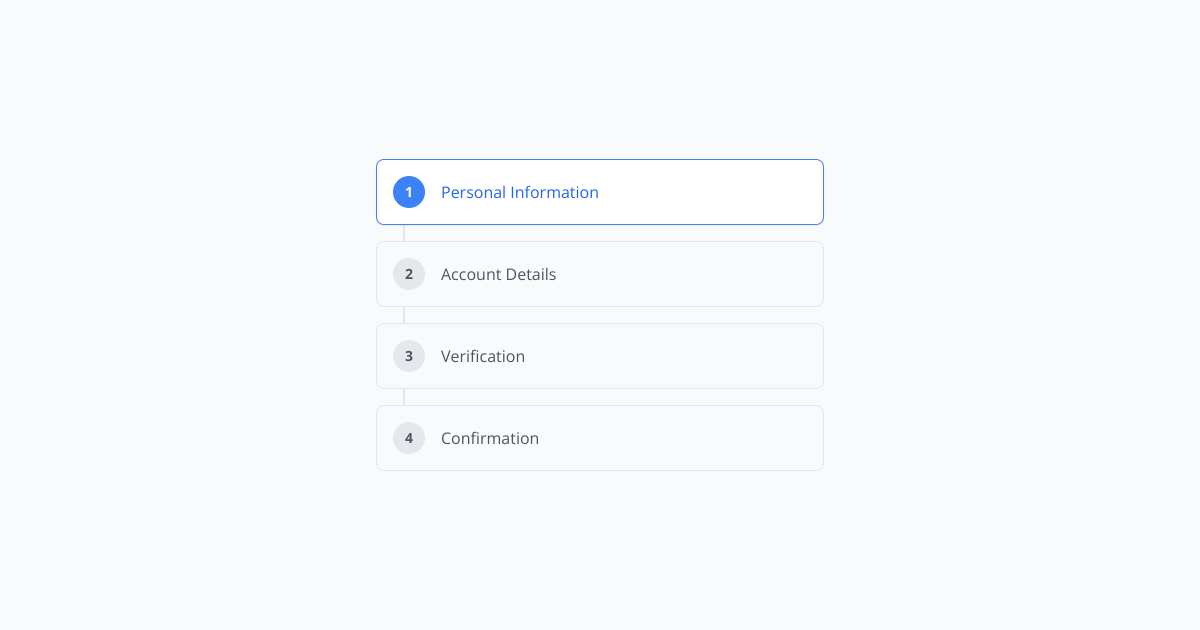Click the step 4 number badge
The width and height of the screenshot is (1200, 630).
[409, 438]
